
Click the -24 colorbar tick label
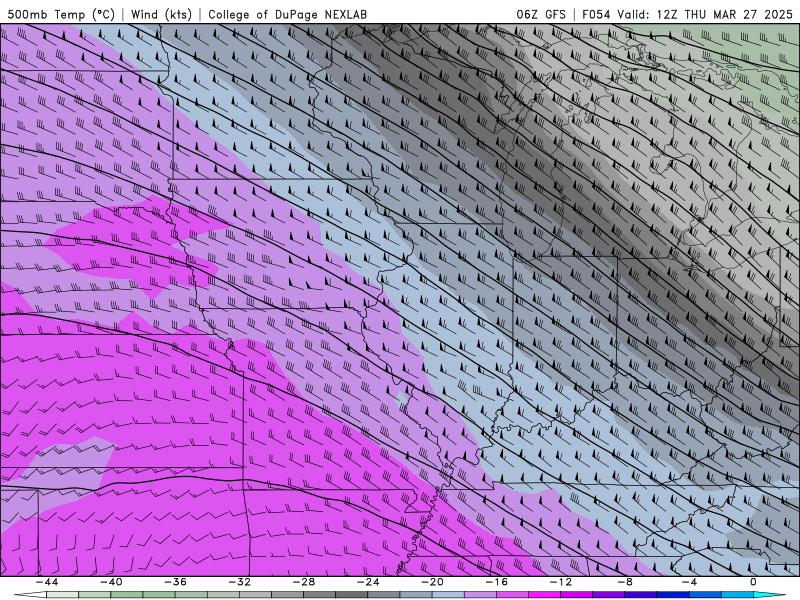368,582
